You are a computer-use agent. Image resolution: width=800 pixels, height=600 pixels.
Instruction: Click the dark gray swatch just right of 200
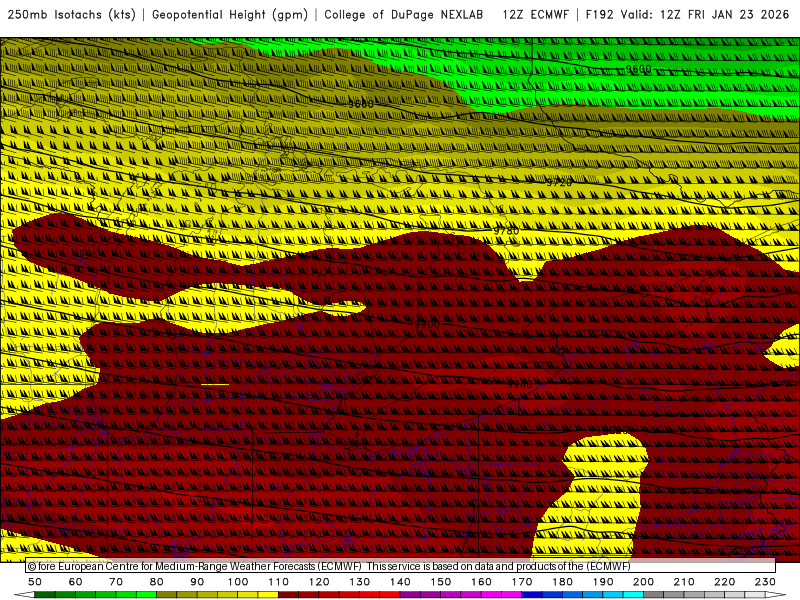point(654,595)
